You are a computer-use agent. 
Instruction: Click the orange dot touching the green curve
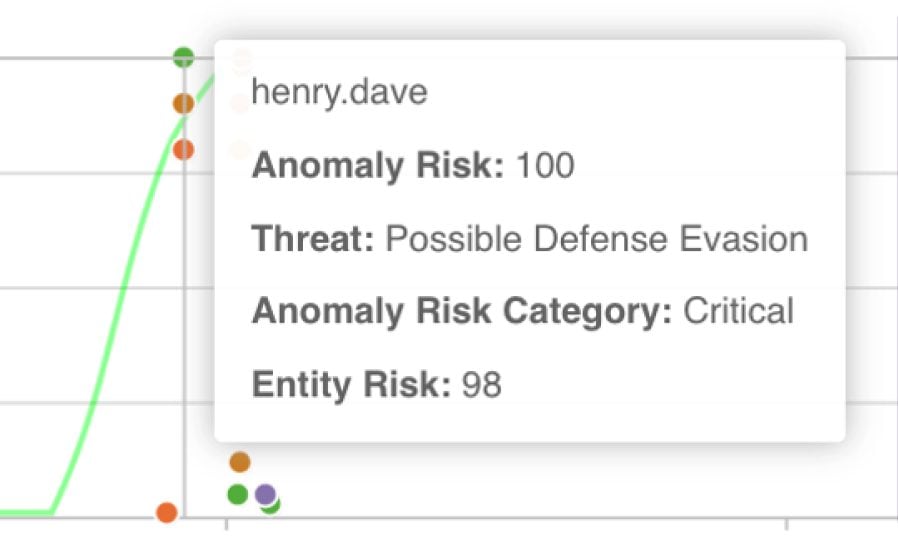[x=183, y=150]
